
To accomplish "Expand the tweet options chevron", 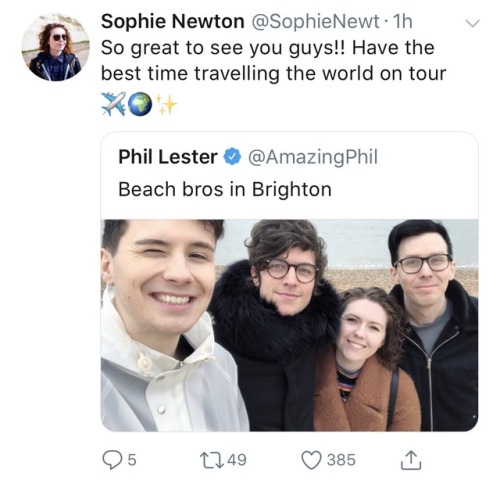I will (472, 23).
